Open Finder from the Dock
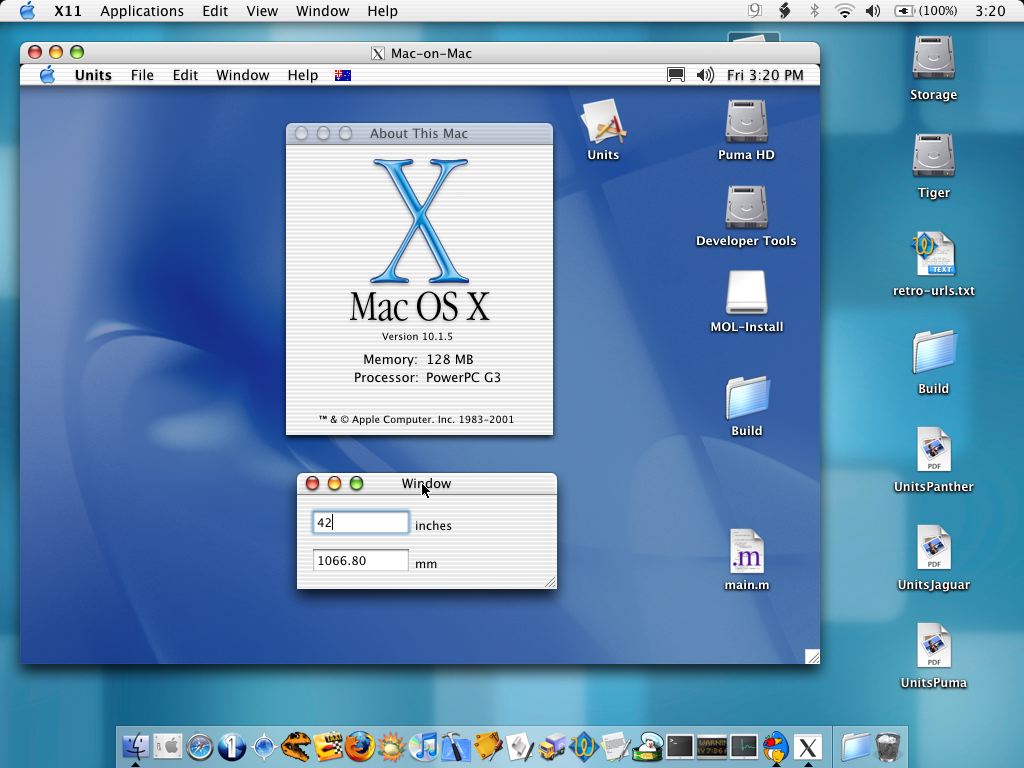Image resolution: width=1024 pixels, height=768 pixels. click(x=136, y=746)
